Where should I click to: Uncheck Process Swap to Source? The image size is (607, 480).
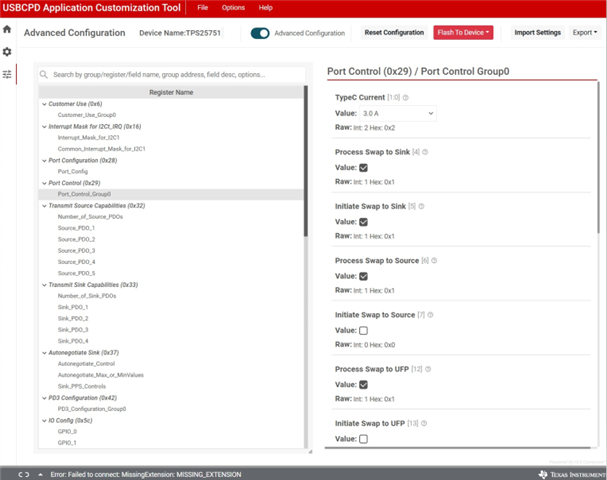pos(363,276)
